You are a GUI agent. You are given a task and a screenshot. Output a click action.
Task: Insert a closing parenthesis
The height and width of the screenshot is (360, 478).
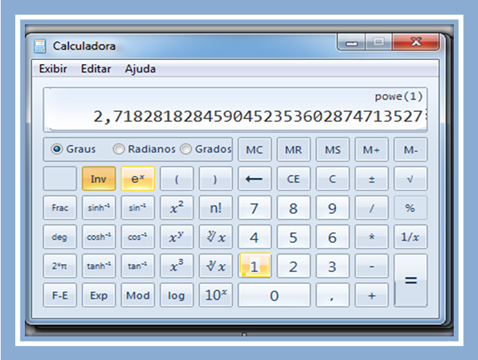tap(216, 179)
